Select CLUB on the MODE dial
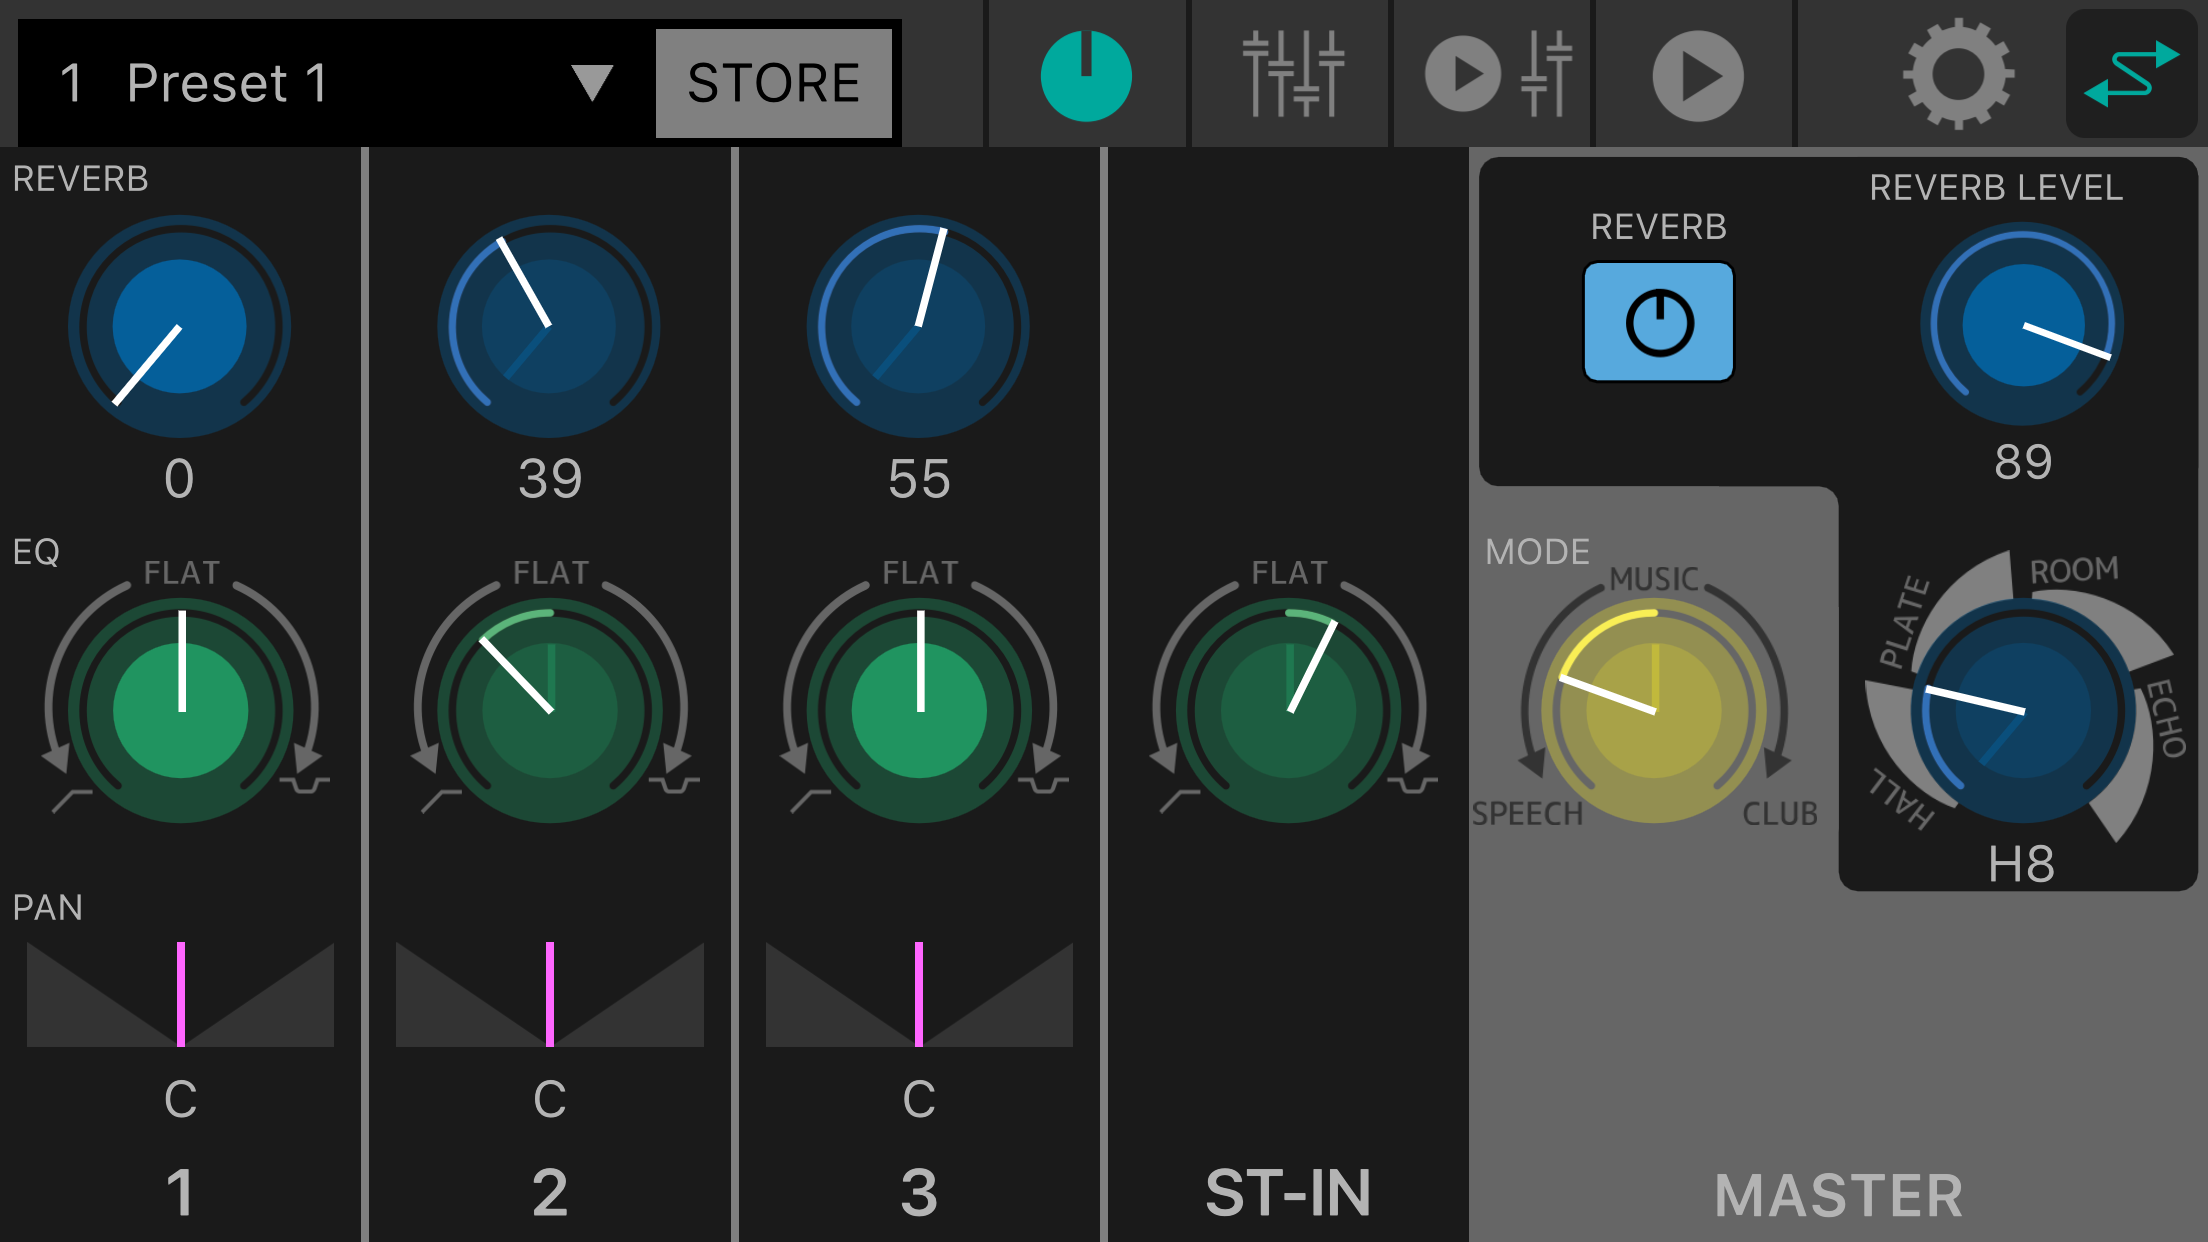Viewport: 2208px width, 1242px height. click(x=1779, y=813)
